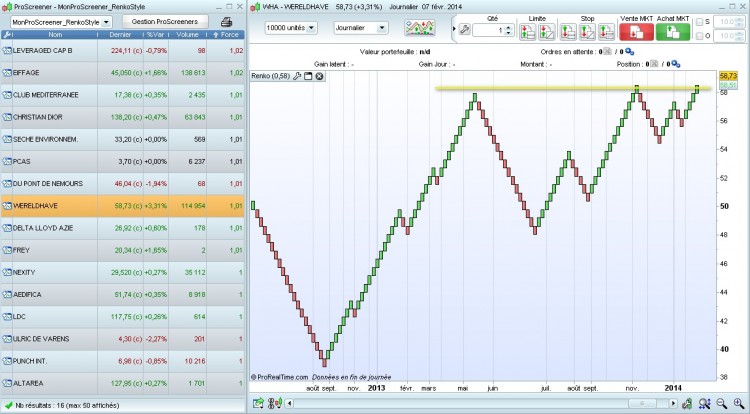Viewport: 750px width, 414px height.
Task: Open the indicators chart icon in toolbar
Action: click(x=419, y=28)
